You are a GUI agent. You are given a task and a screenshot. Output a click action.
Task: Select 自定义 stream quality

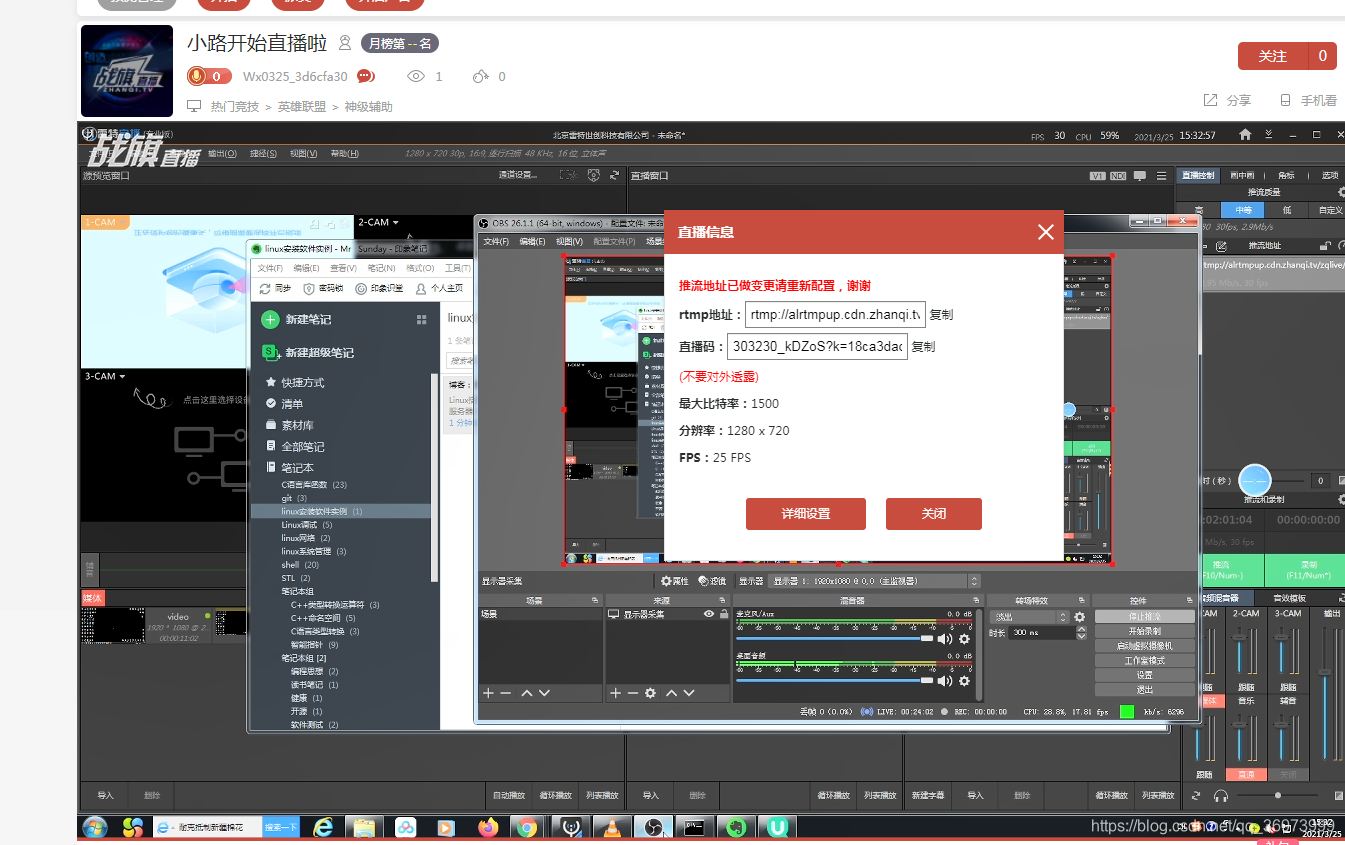pos(1330,210)
